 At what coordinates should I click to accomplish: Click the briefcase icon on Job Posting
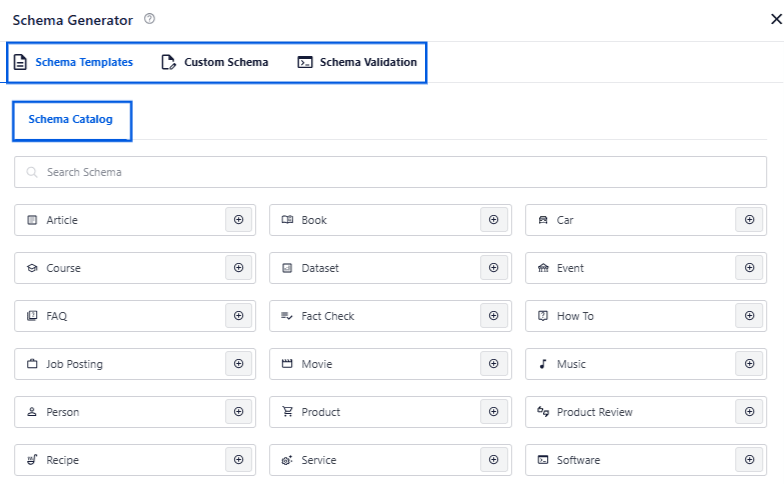point(32,364)
